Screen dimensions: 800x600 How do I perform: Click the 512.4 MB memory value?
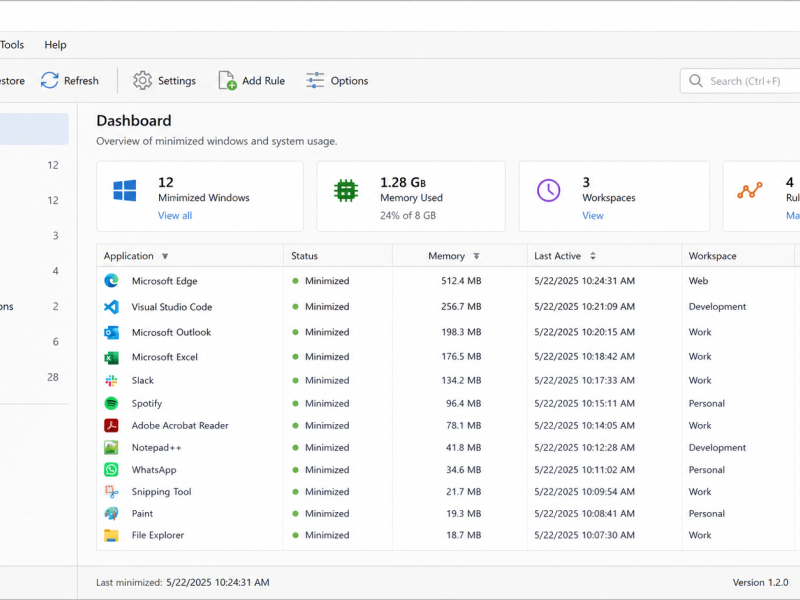[461, 281]
